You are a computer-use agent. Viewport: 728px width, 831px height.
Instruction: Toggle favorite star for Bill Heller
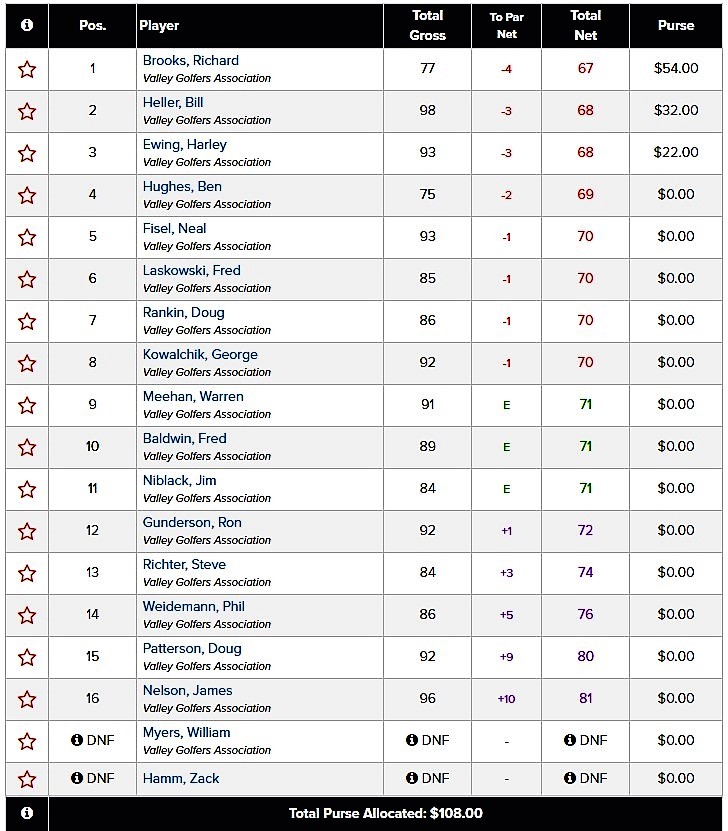(27, 111)
